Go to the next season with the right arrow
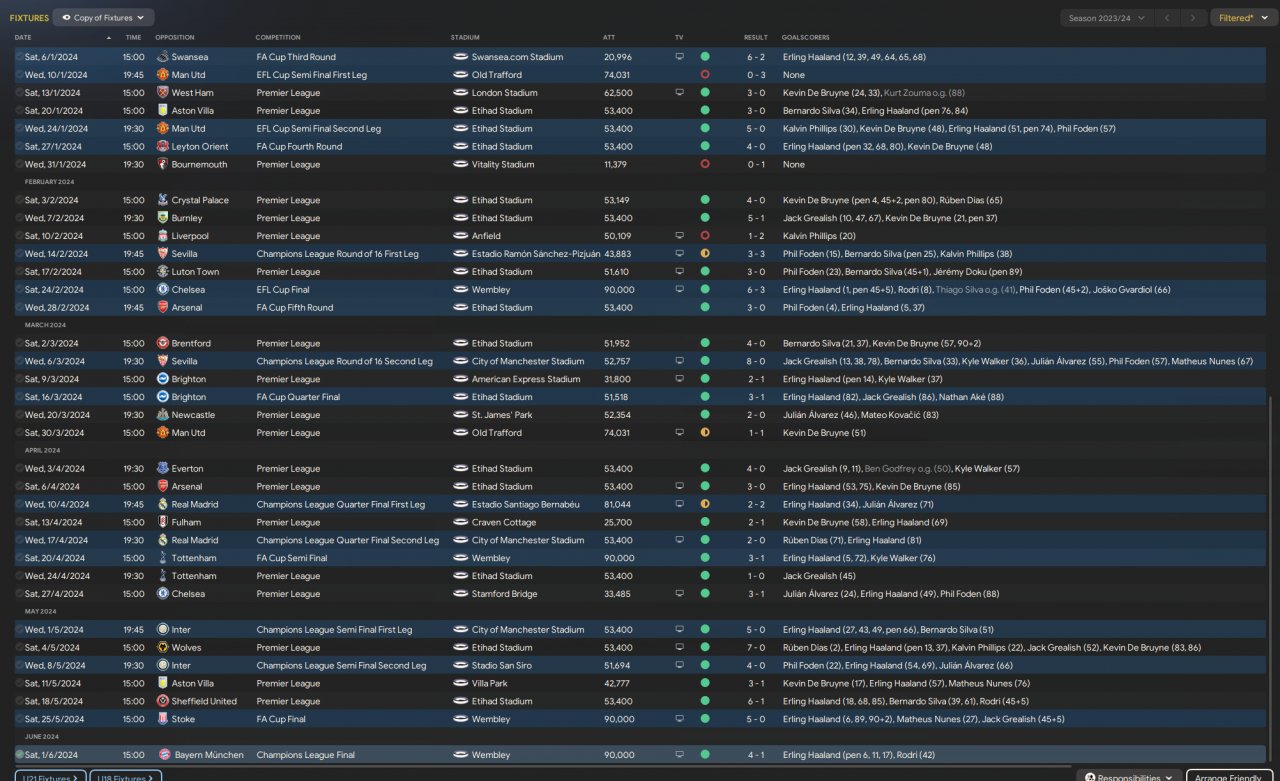 (1193, 18)
